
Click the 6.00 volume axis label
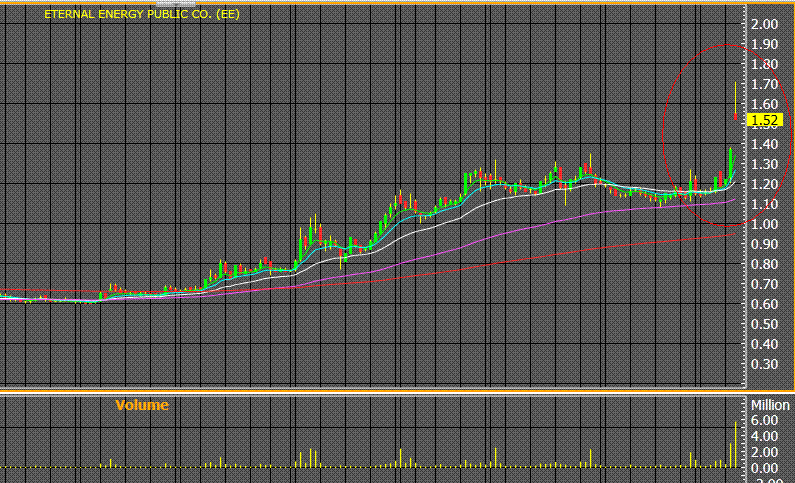pyautogui.click(x=763, y=422)
